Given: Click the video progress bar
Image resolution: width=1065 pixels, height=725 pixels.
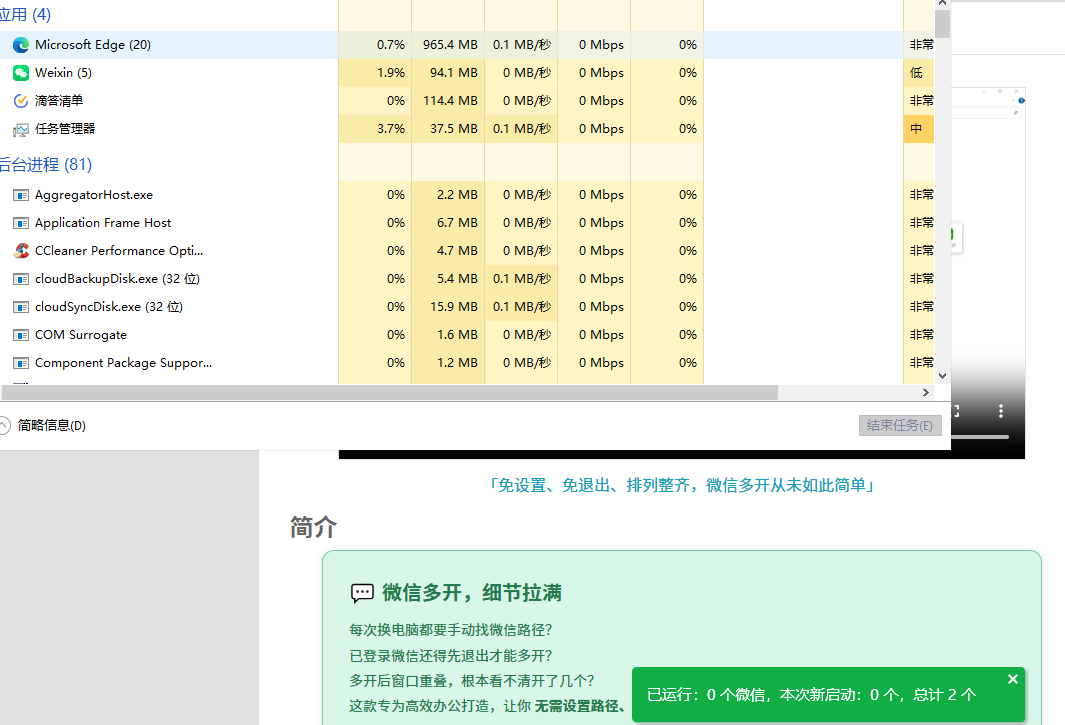Looking at the screenshot, I should pyautogui.click(x=980, y=437).
